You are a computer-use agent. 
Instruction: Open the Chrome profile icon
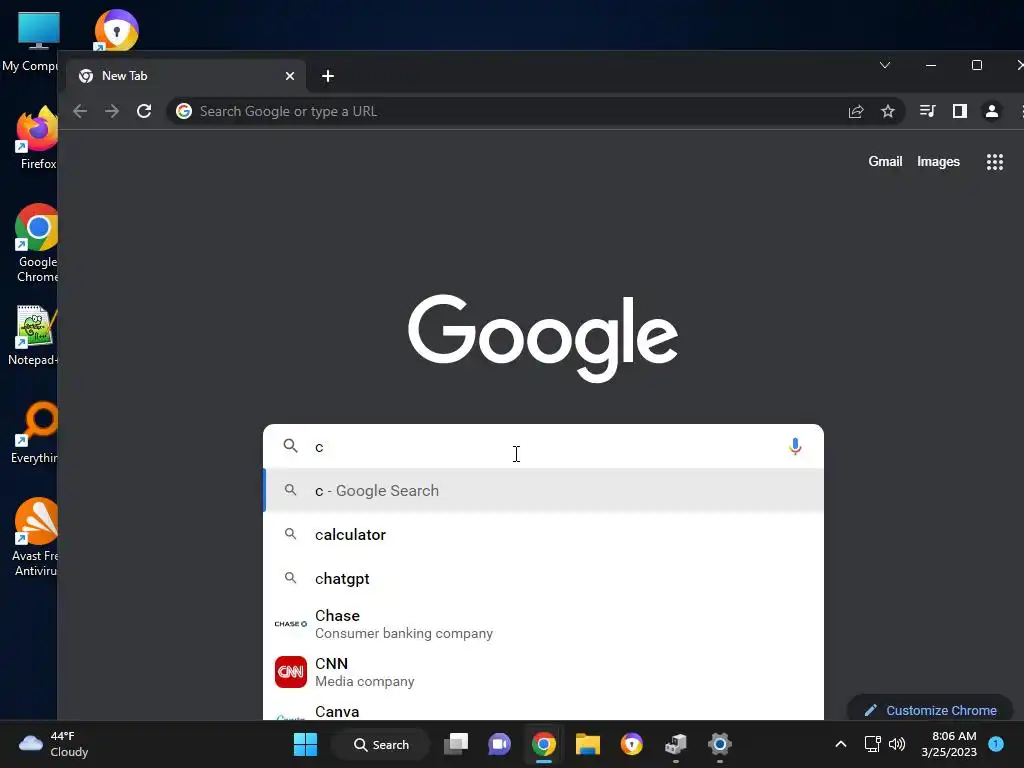tap(991, 111)
